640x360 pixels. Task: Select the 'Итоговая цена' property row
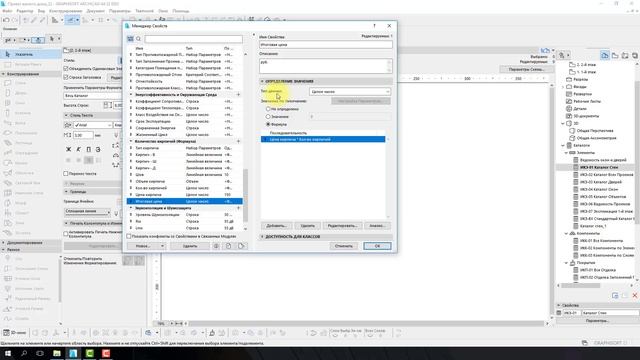[x=184, y=201]
